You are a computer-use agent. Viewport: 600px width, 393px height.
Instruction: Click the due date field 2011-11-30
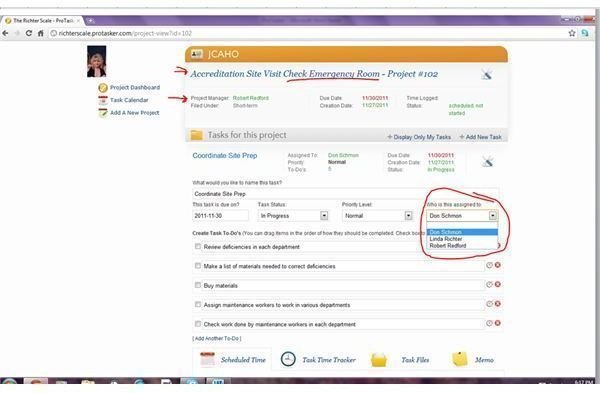point(220,216)
